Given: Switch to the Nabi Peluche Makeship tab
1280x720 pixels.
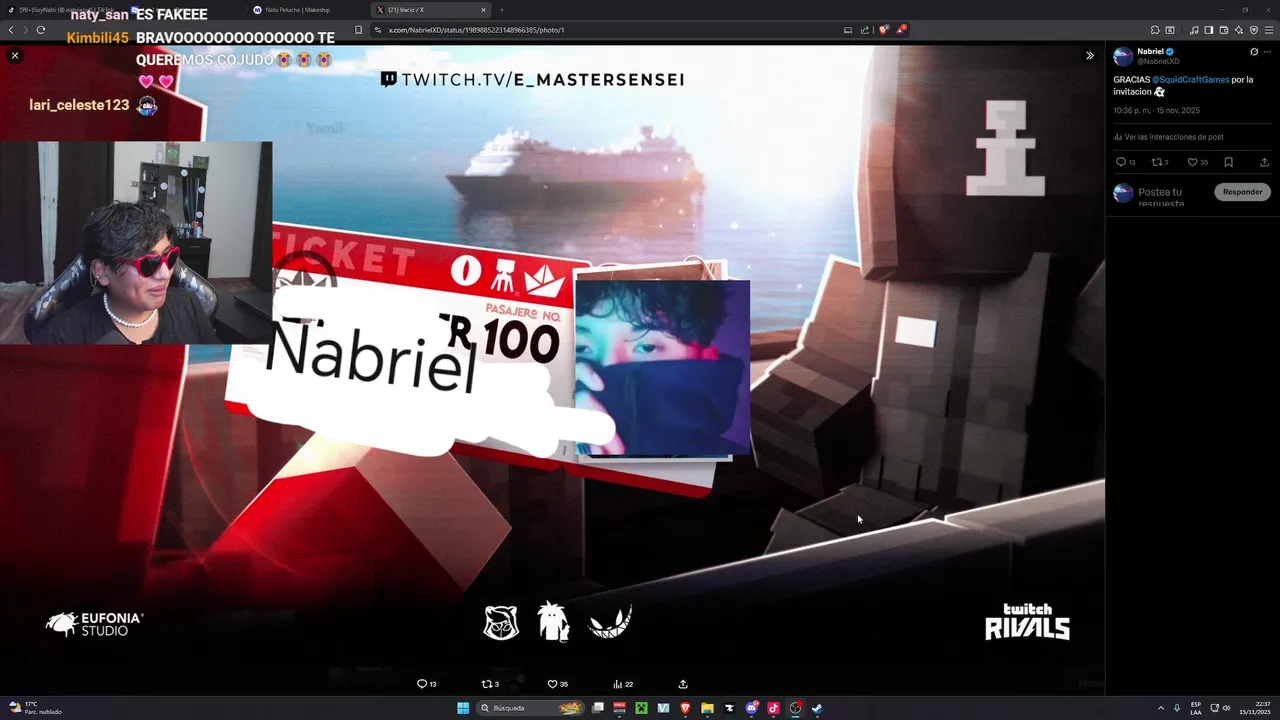Looking at the screenshot, I should pyautogui.click(x=298, y=10).
